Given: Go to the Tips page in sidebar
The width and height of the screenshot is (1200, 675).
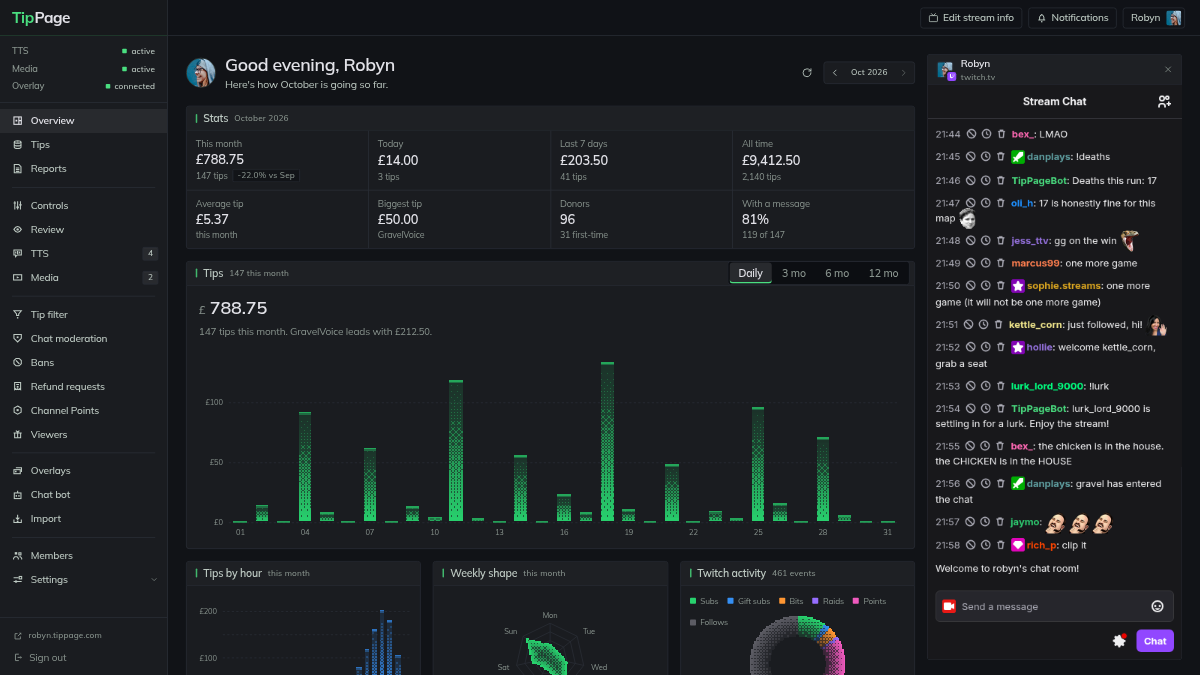Looking at the screenshot, I should (83, 145).
